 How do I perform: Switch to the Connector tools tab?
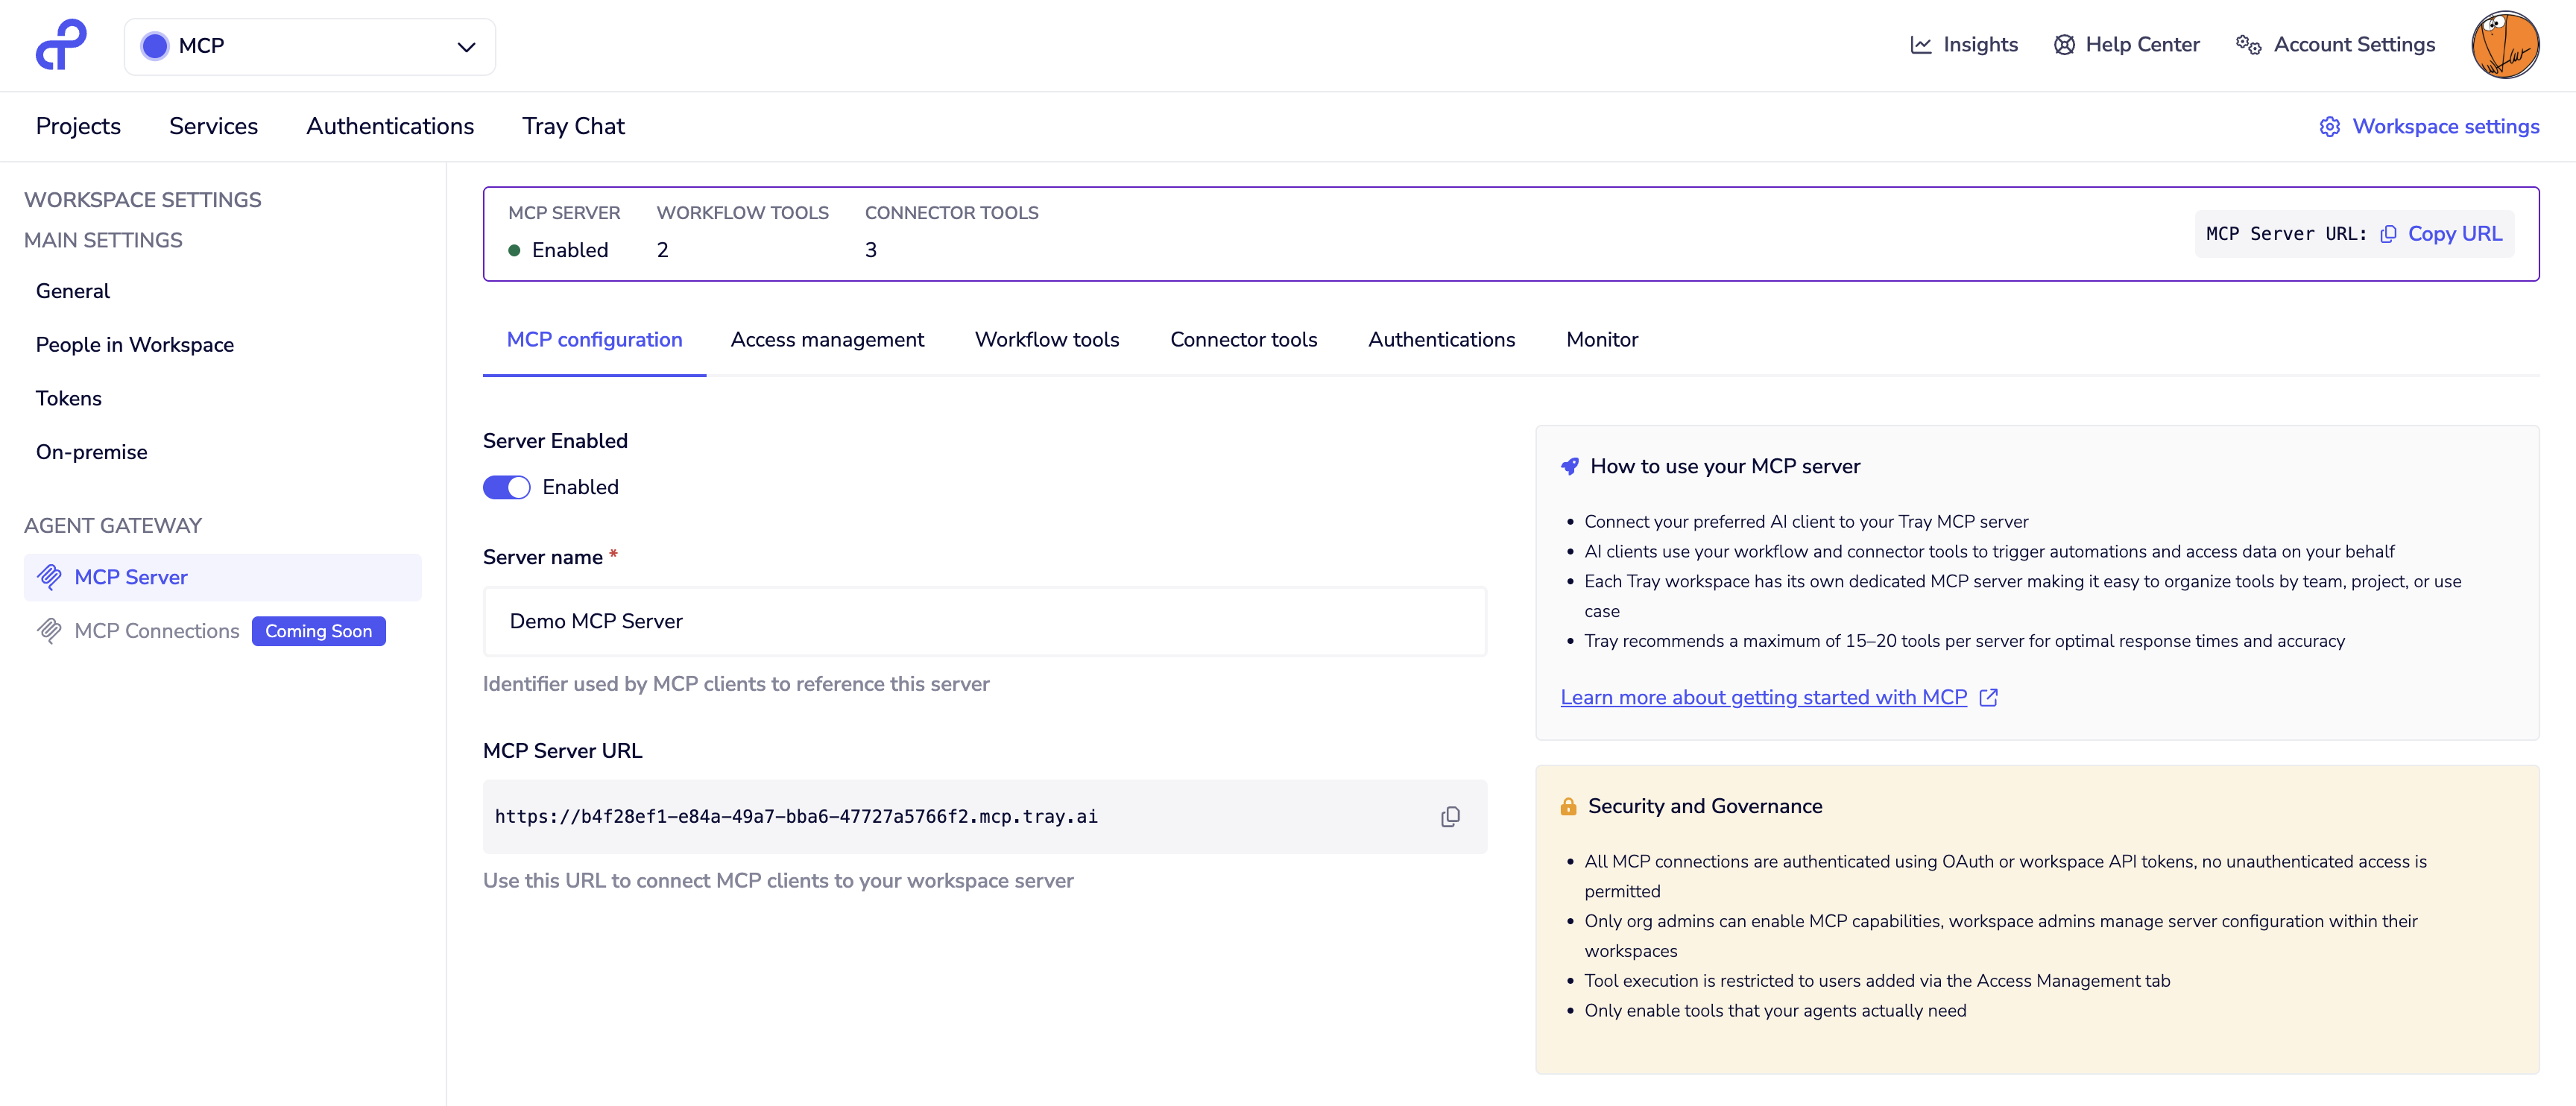coord(1244,340)
